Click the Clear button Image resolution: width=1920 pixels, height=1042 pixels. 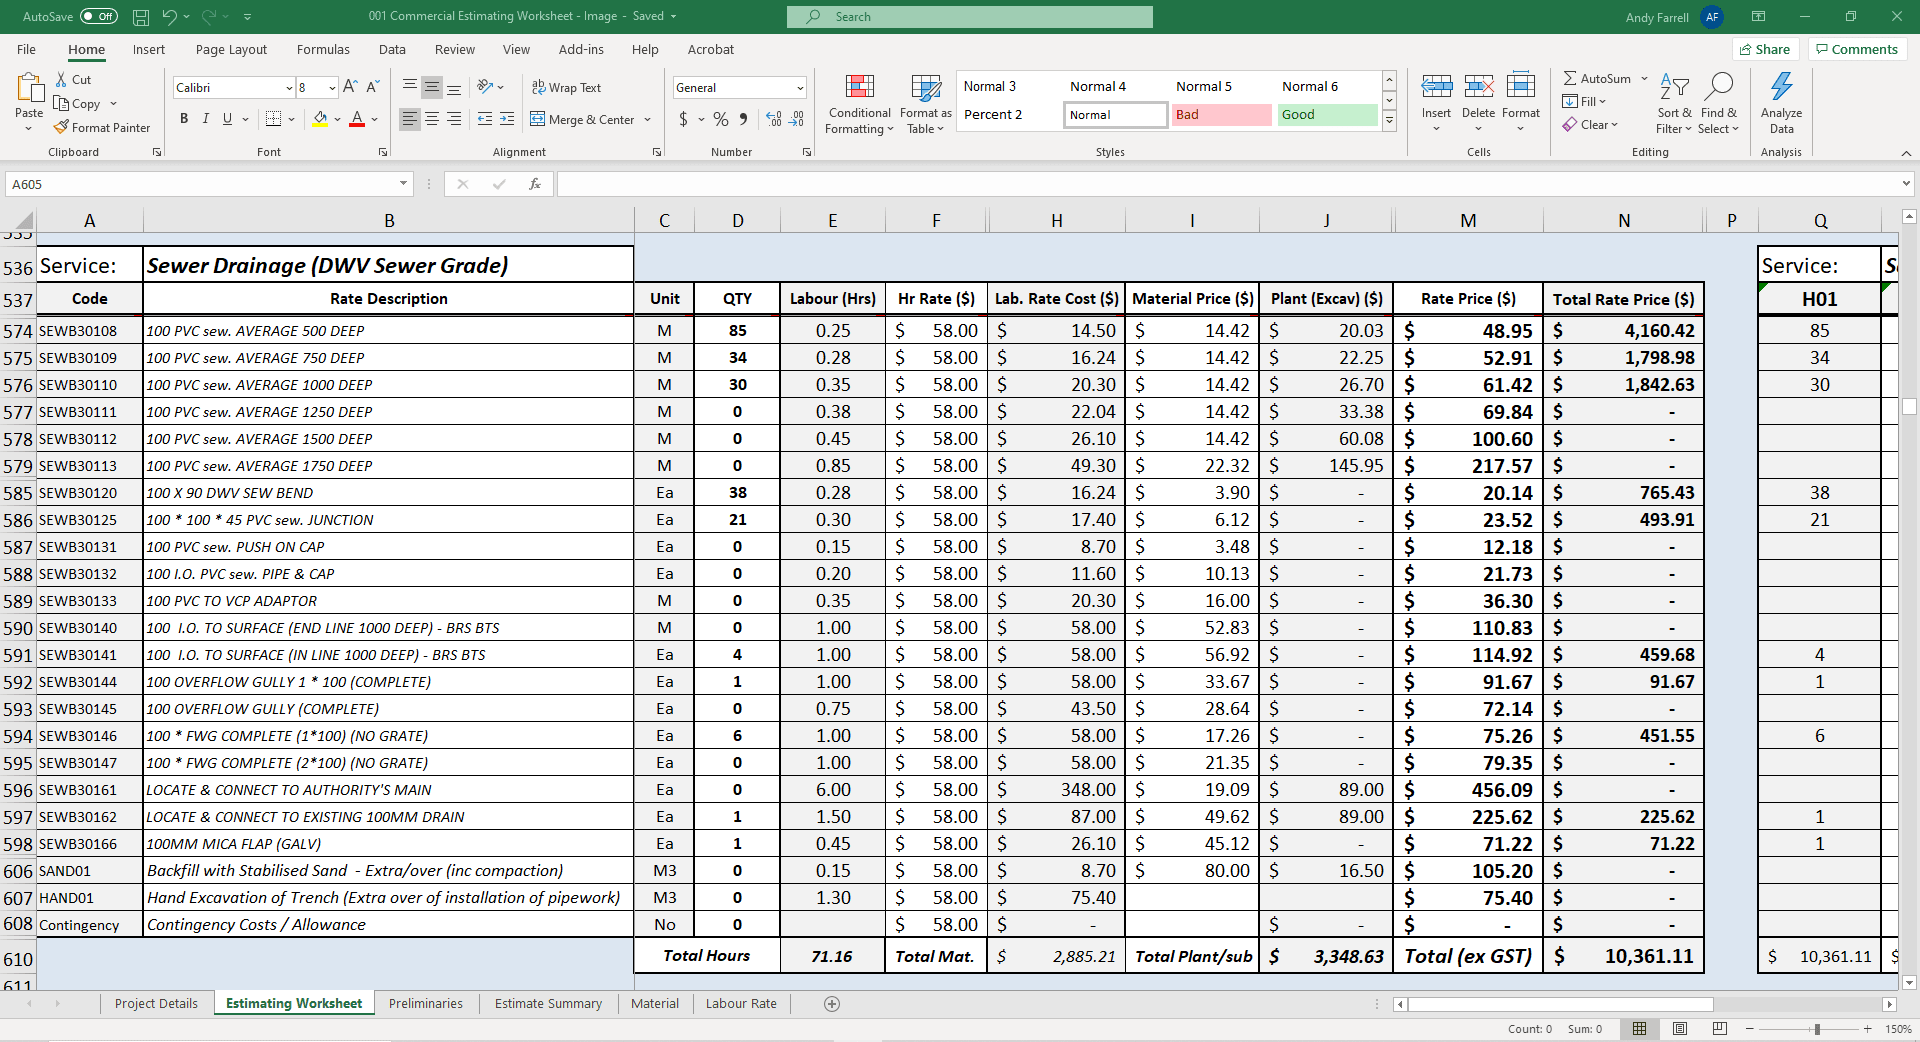coord(1590,125)
